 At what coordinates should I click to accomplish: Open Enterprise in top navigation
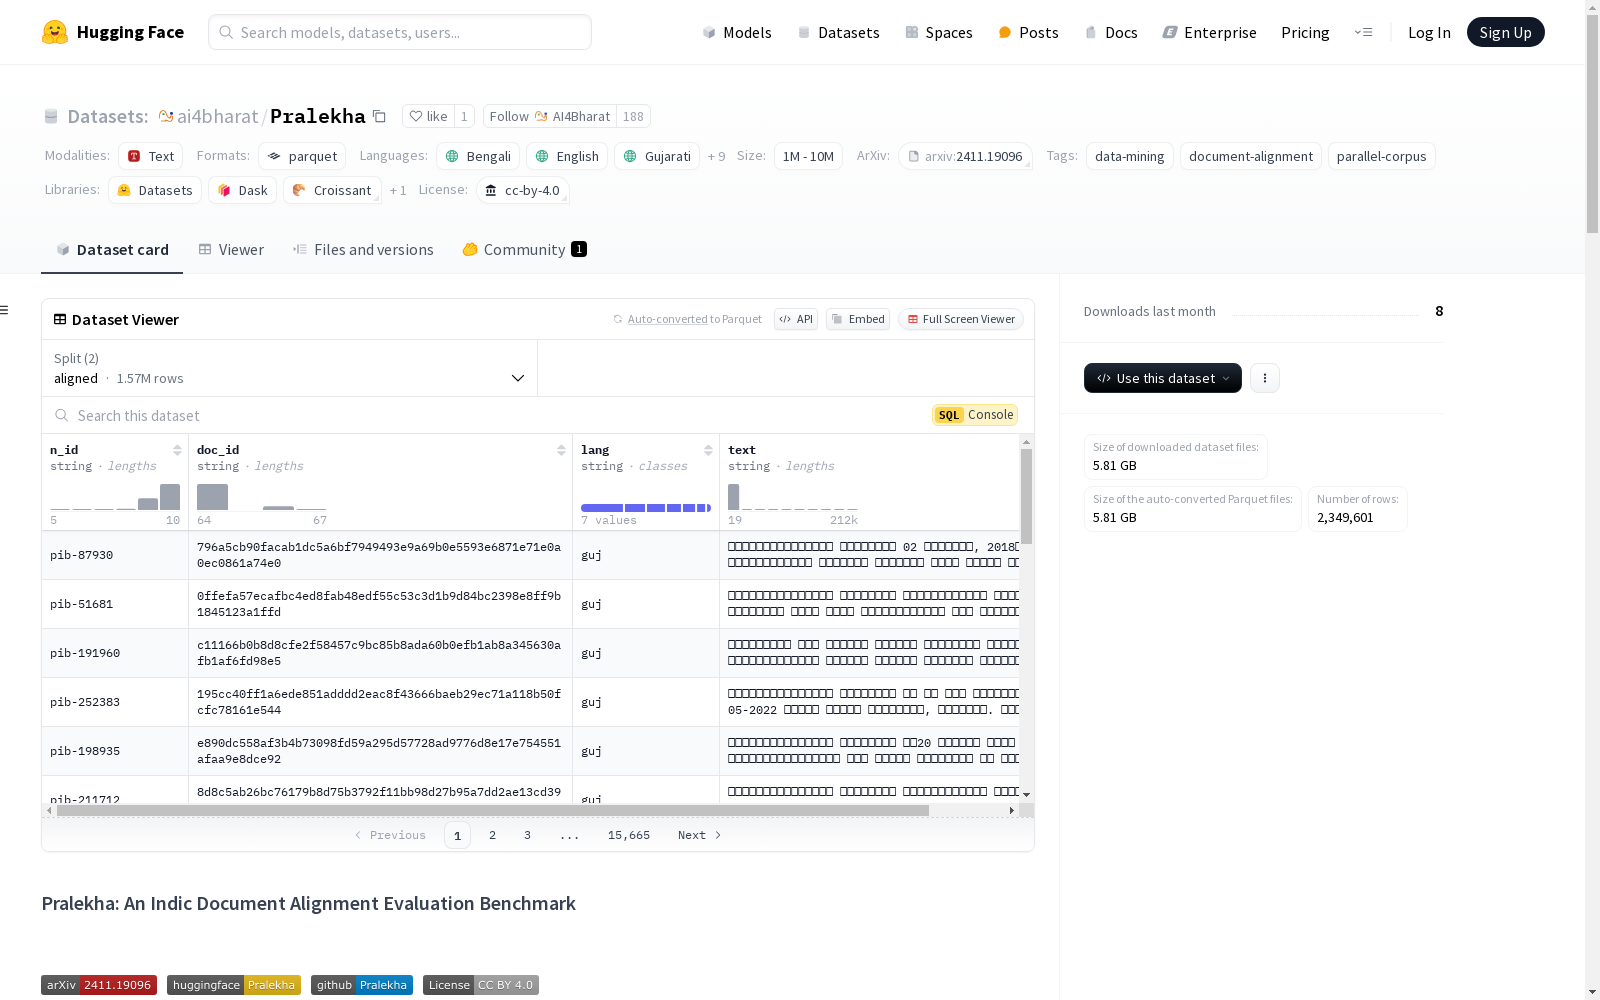pyautogui.click(x=1209, y=32)
